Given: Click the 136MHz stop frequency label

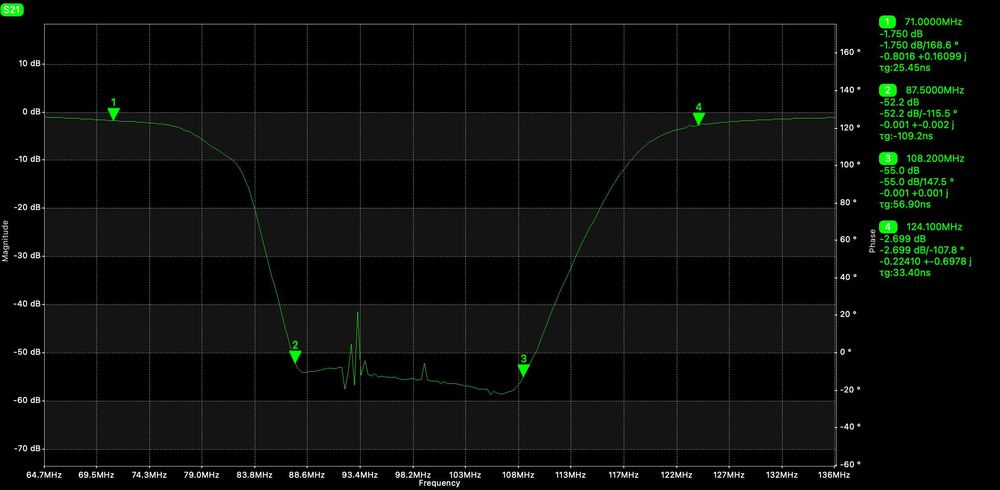Looking at the screenshot, I should (834, 475).
